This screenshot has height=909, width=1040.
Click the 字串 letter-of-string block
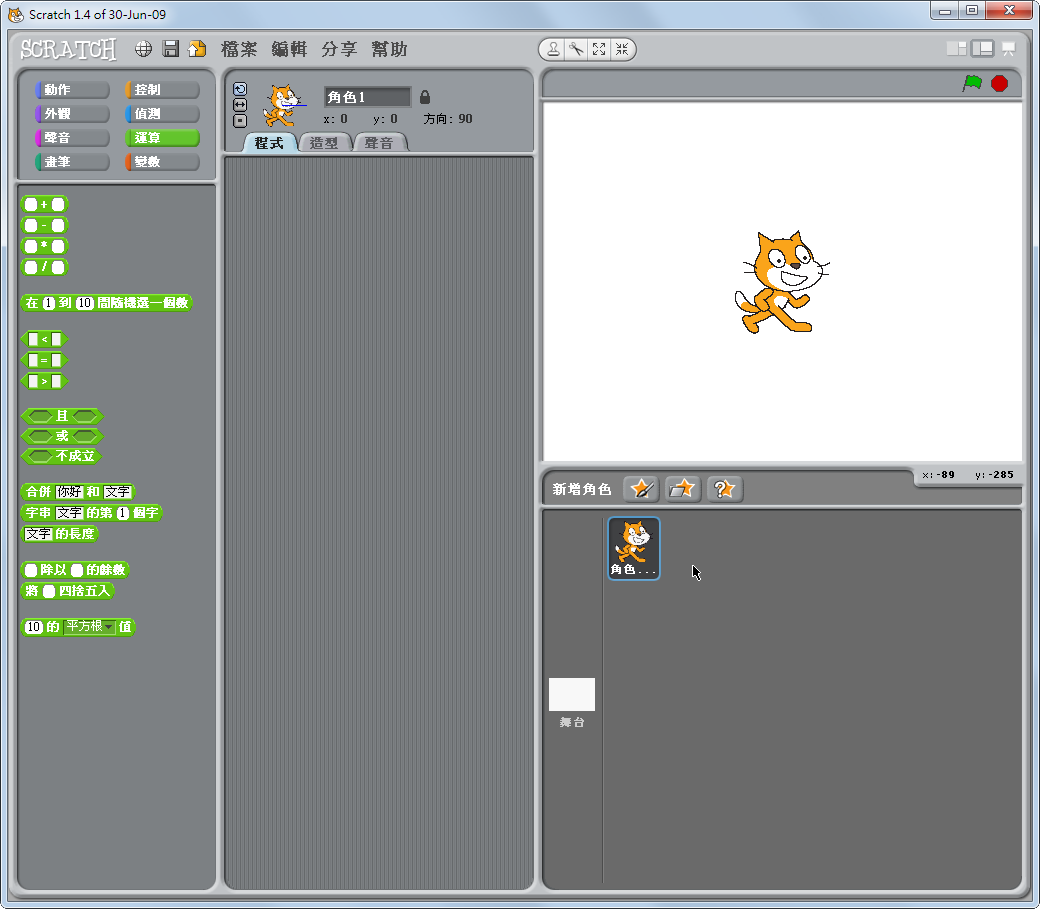(x=92, y=513)
